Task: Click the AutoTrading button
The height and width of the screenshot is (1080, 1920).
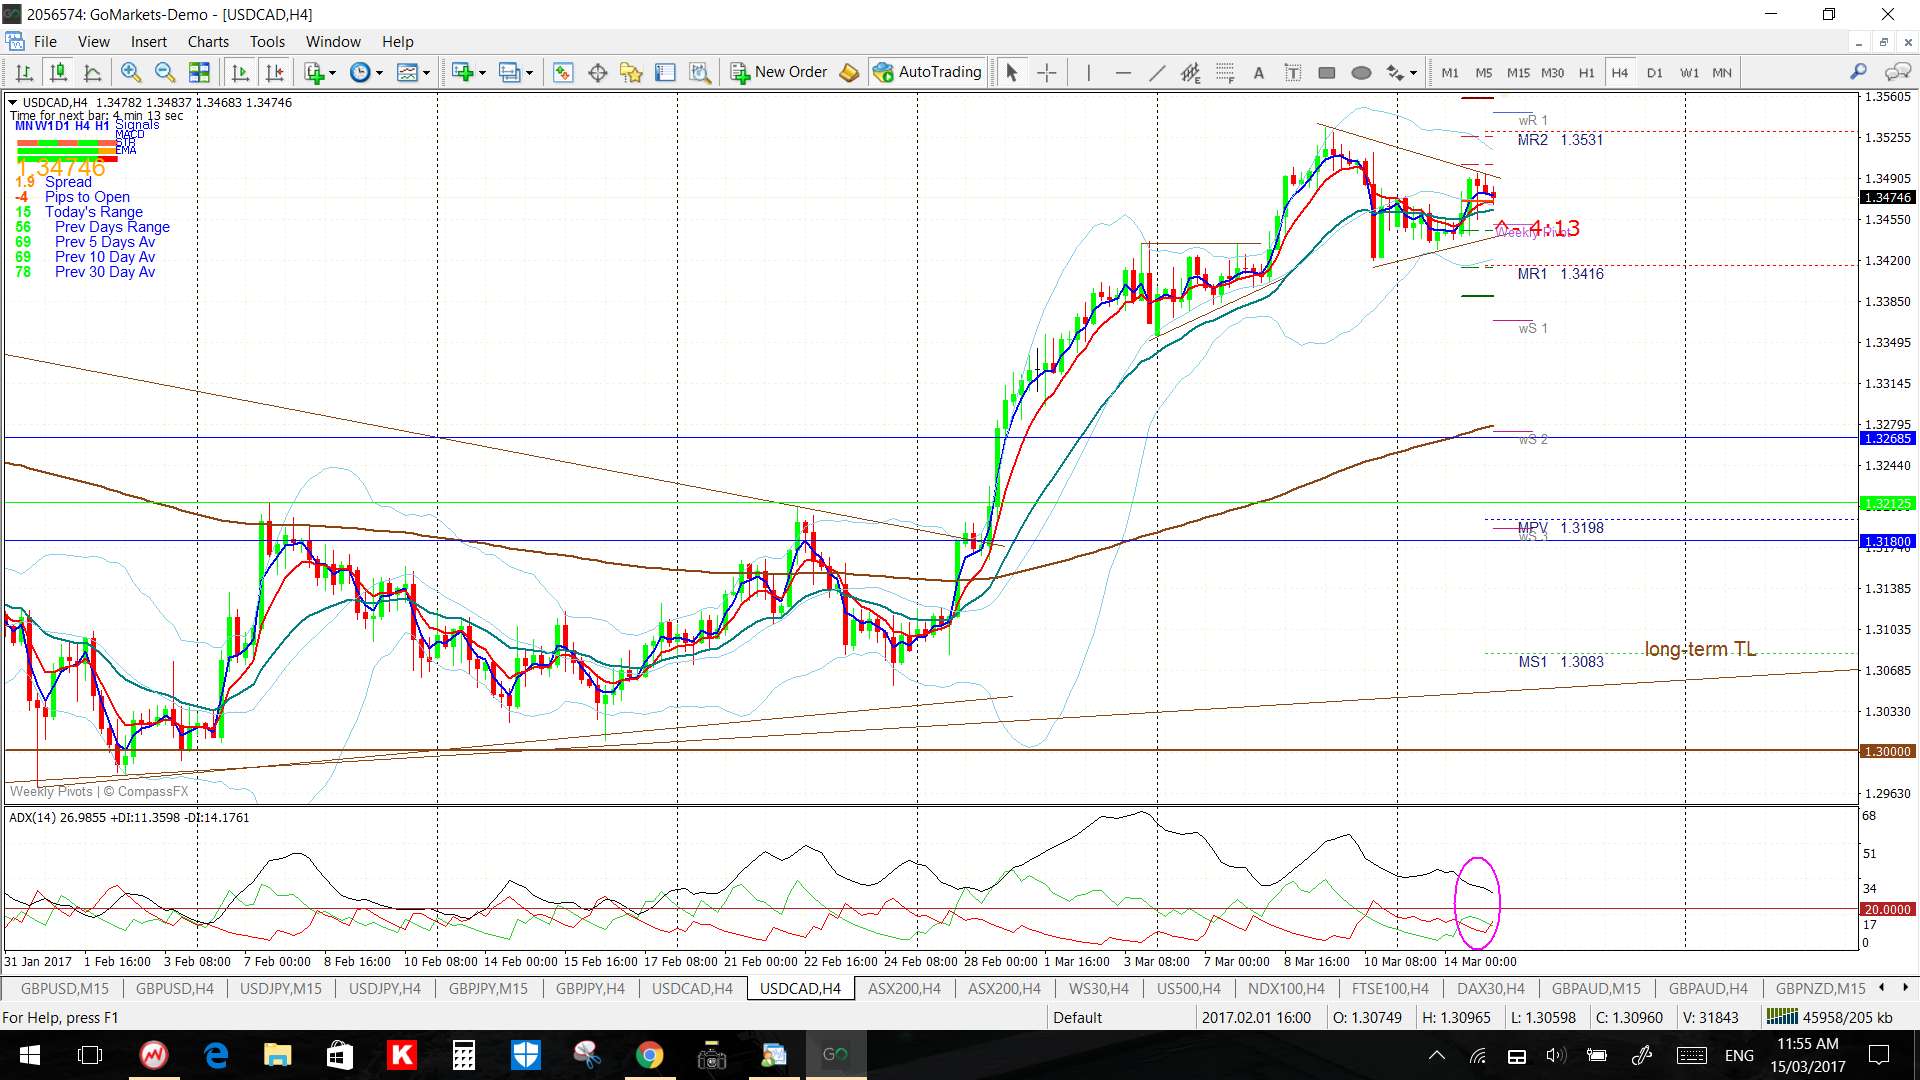Action: coord(927,72)
